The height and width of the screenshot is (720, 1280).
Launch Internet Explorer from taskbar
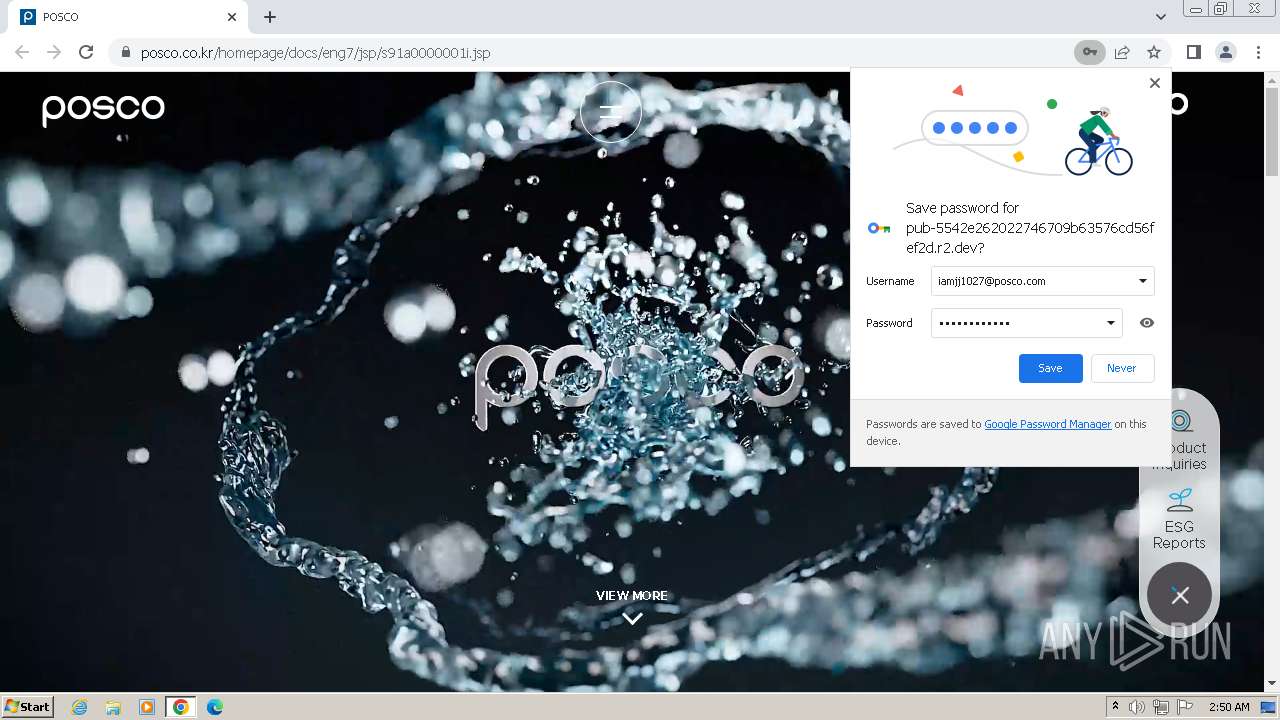coord(79,707)
